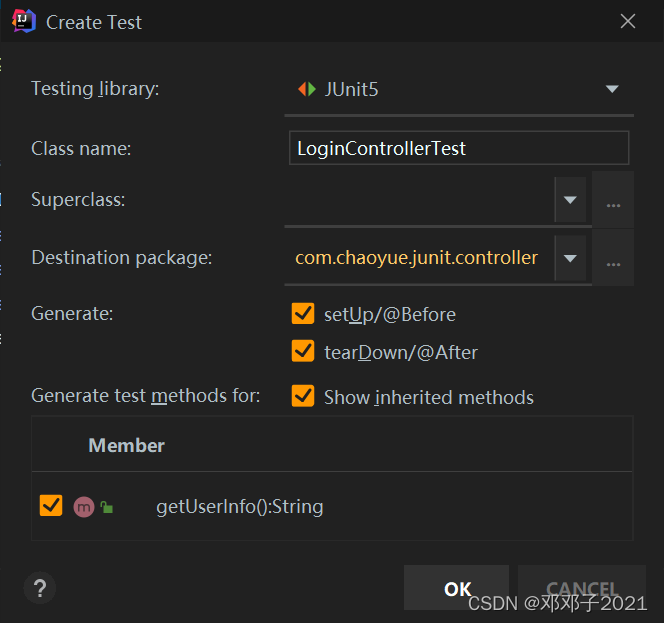Viewport: 664px width, 623px height.
Task: Open the help question mark icon
Action: coord(40,588)
